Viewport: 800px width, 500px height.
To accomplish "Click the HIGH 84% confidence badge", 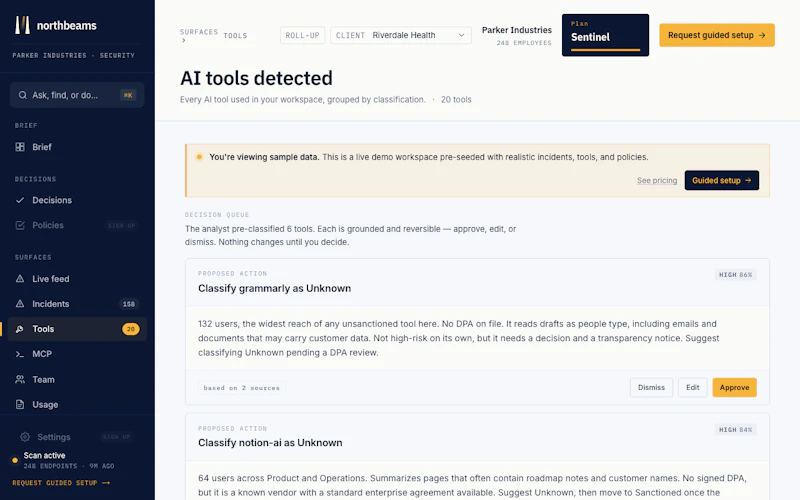I will pos(735,430).
